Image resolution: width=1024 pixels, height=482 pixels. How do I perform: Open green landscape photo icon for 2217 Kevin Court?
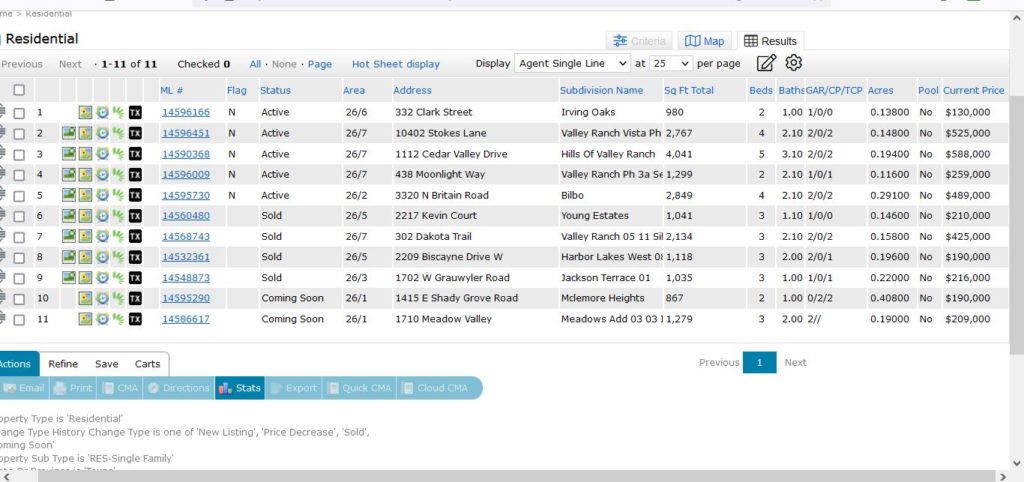(x=69, y=216)
